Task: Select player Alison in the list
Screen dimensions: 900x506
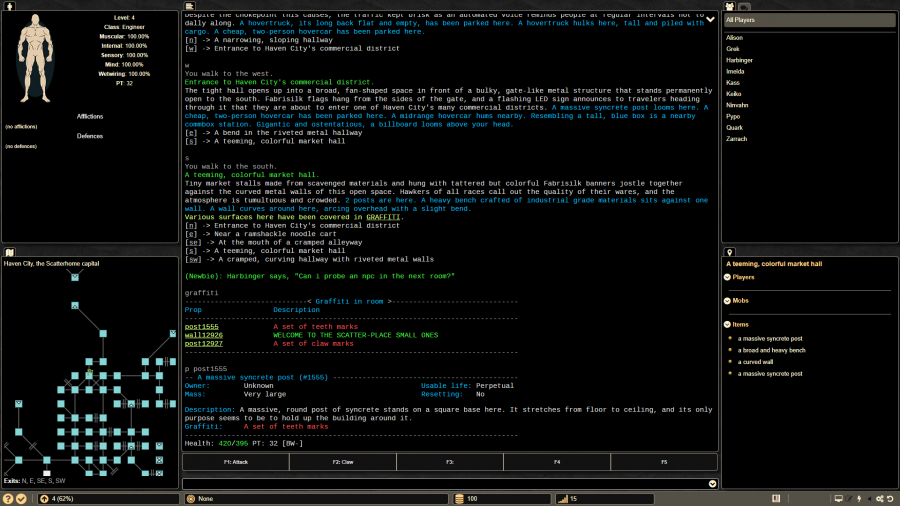Action: point(734,38)
